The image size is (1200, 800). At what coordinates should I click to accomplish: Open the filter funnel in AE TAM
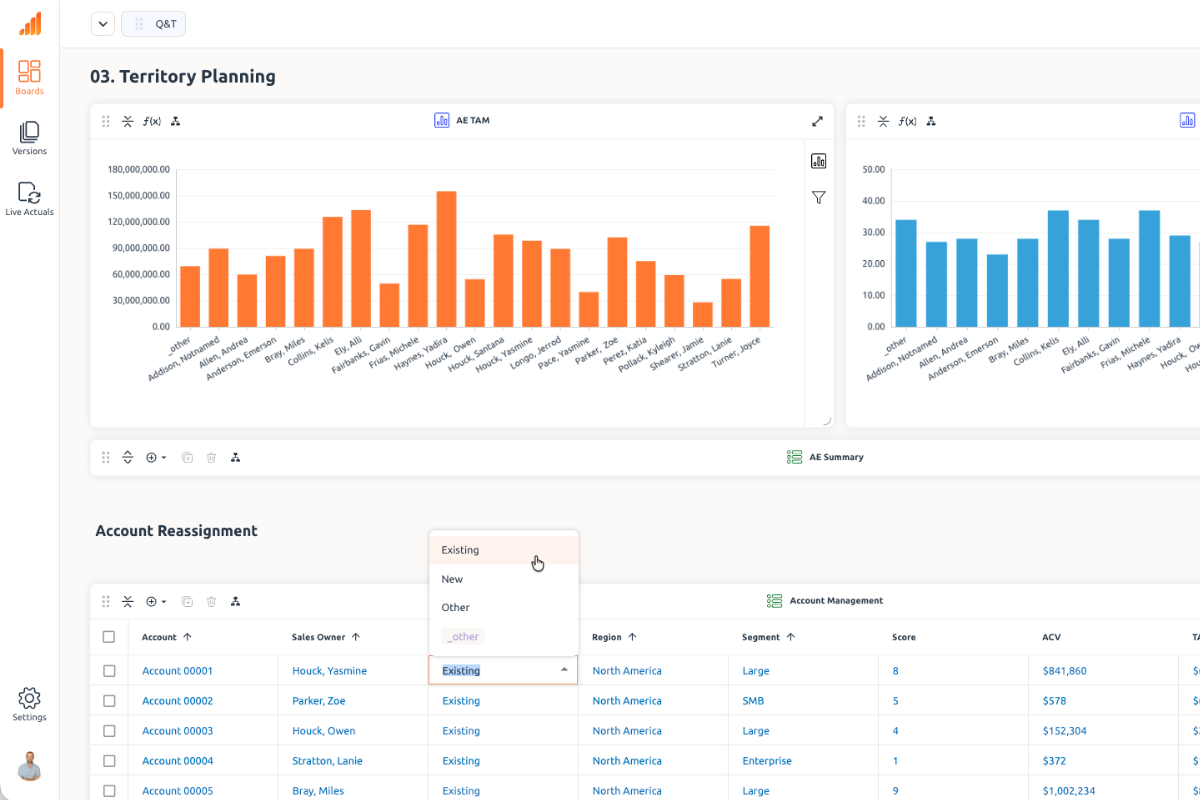coord(819,198)
